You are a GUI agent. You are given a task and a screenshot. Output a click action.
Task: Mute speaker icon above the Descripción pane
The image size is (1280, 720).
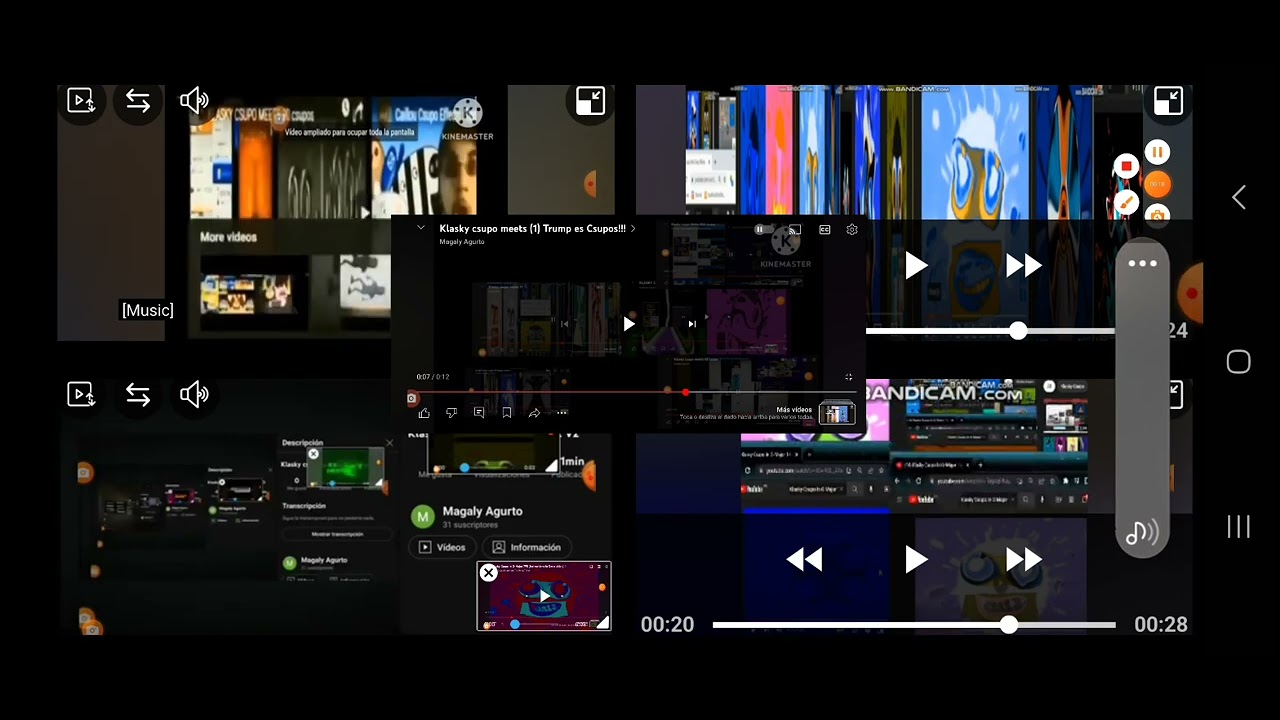[x=194, y=395]
